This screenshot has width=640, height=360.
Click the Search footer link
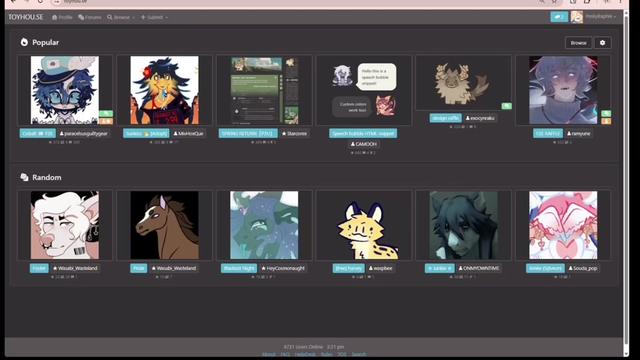point(359,354)
